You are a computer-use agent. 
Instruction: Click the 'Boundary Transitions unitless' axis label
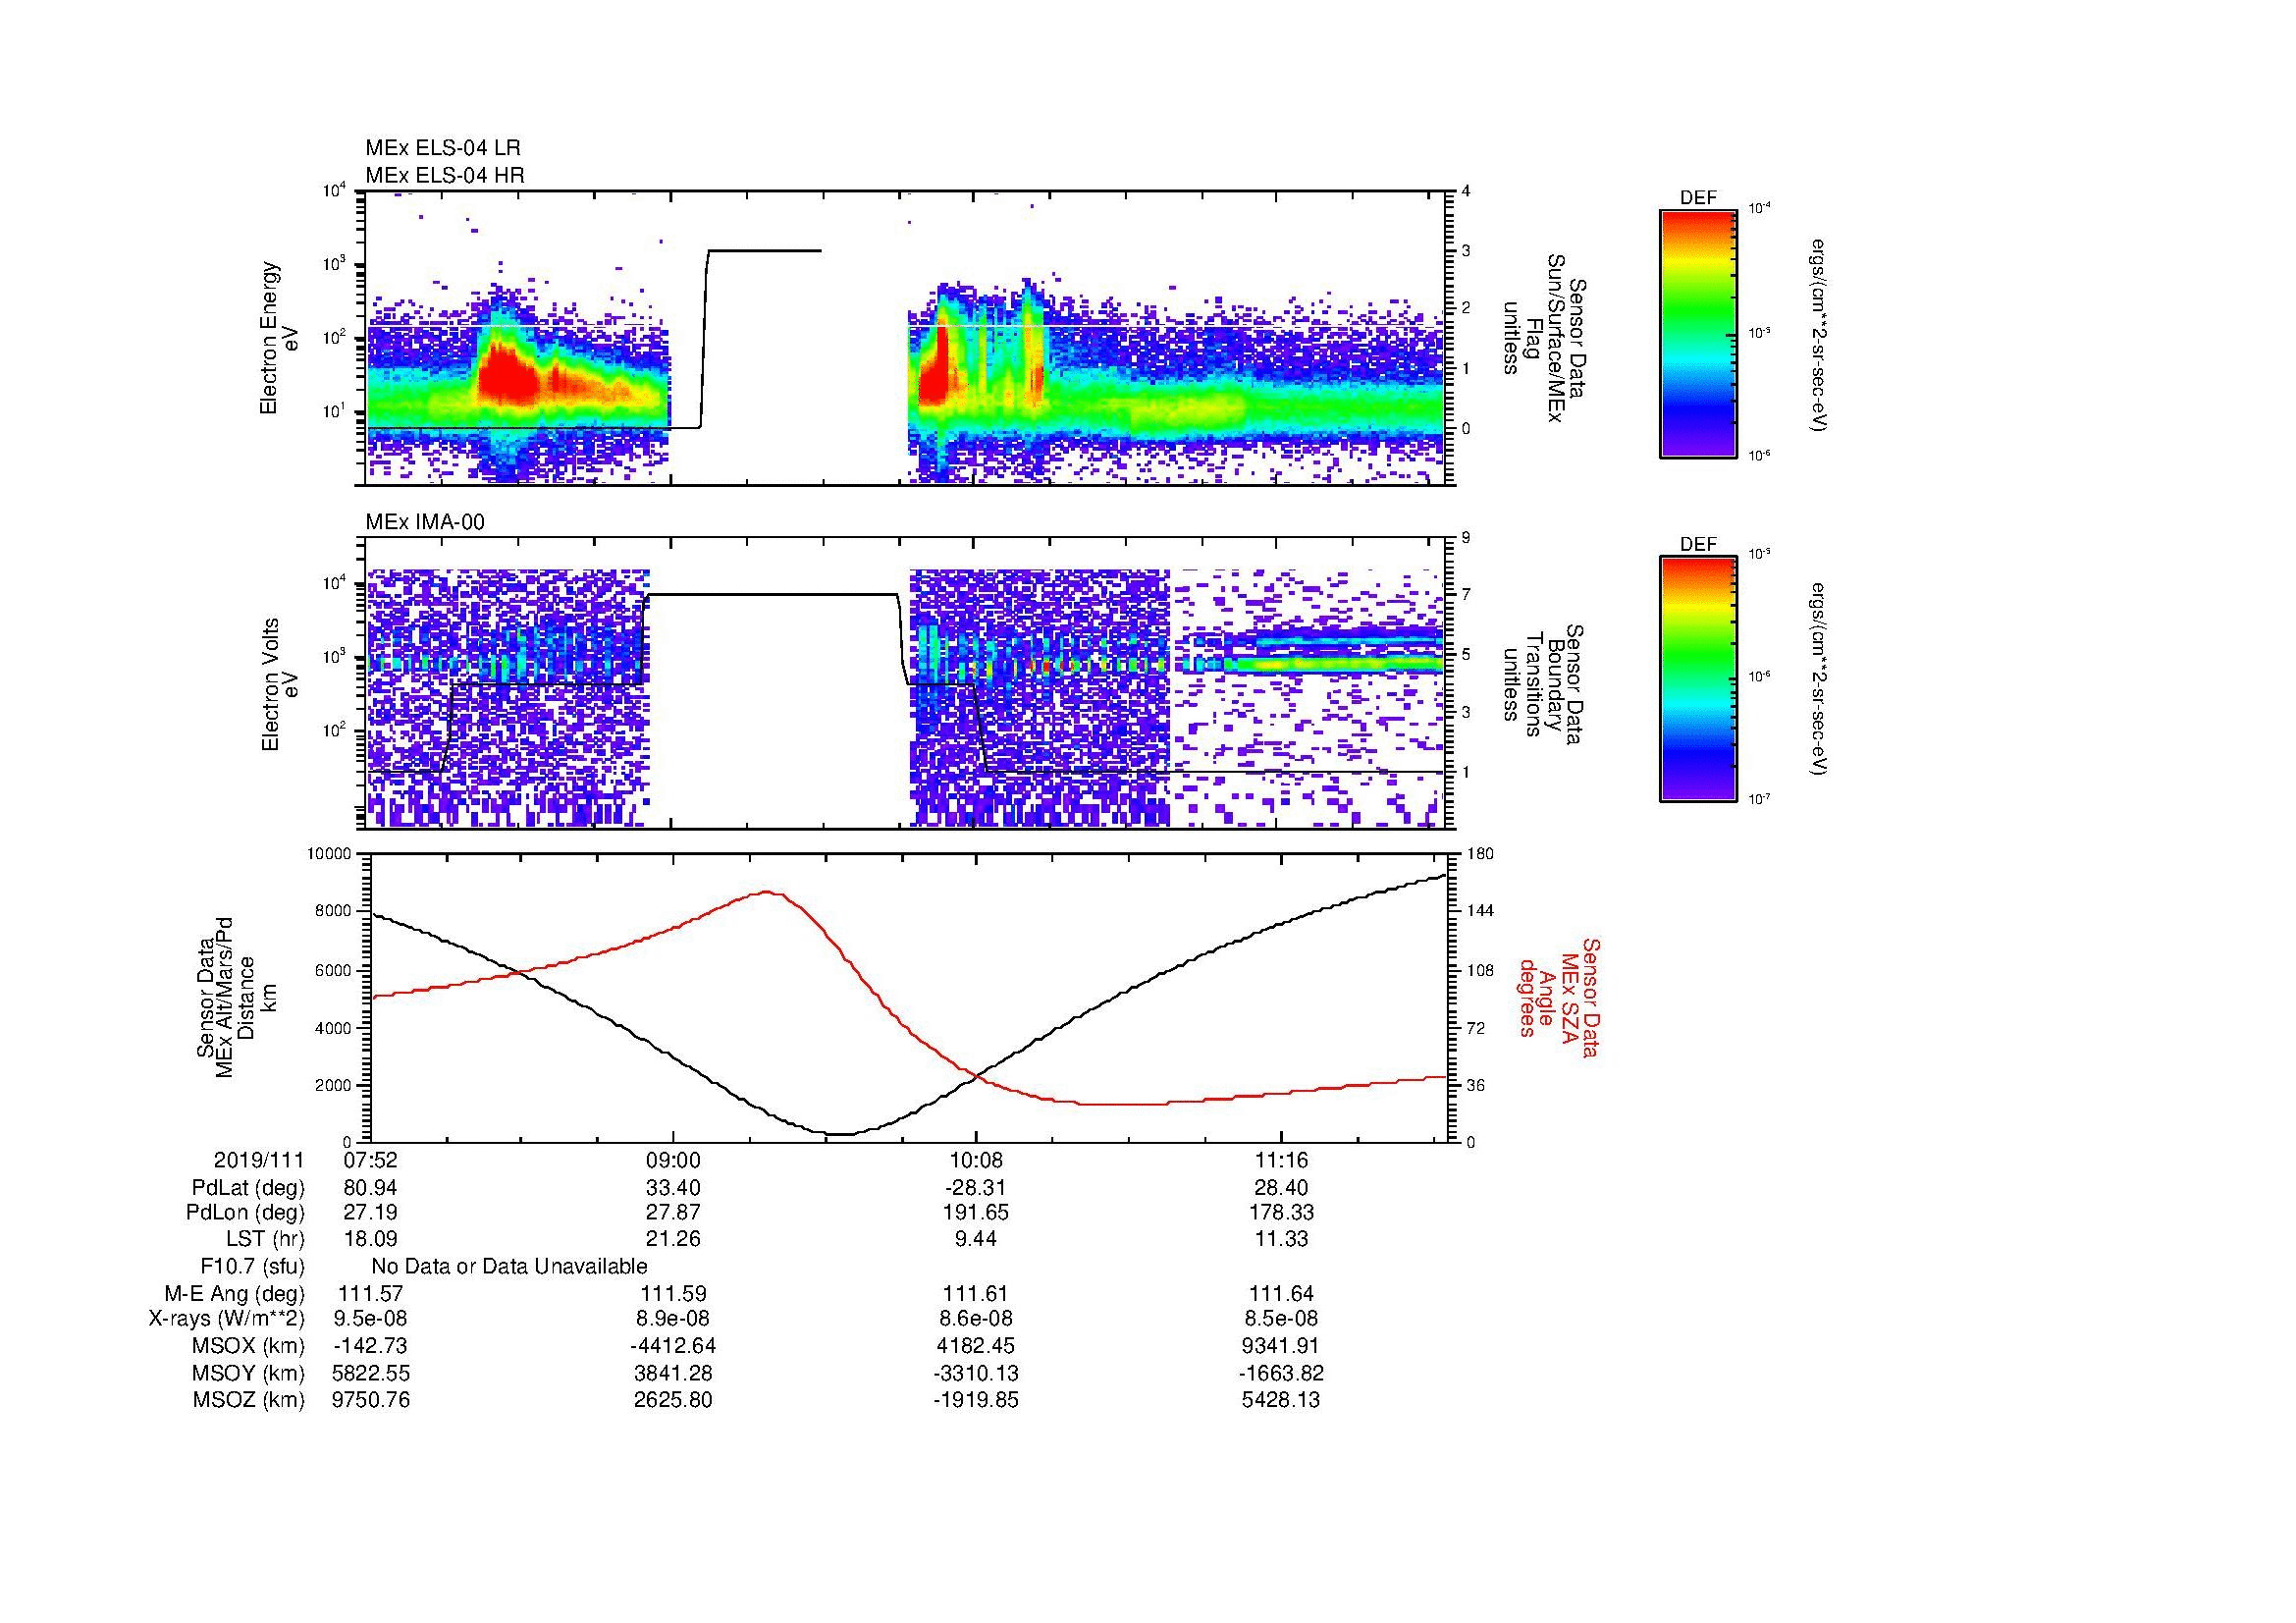tap(1544, 685)
